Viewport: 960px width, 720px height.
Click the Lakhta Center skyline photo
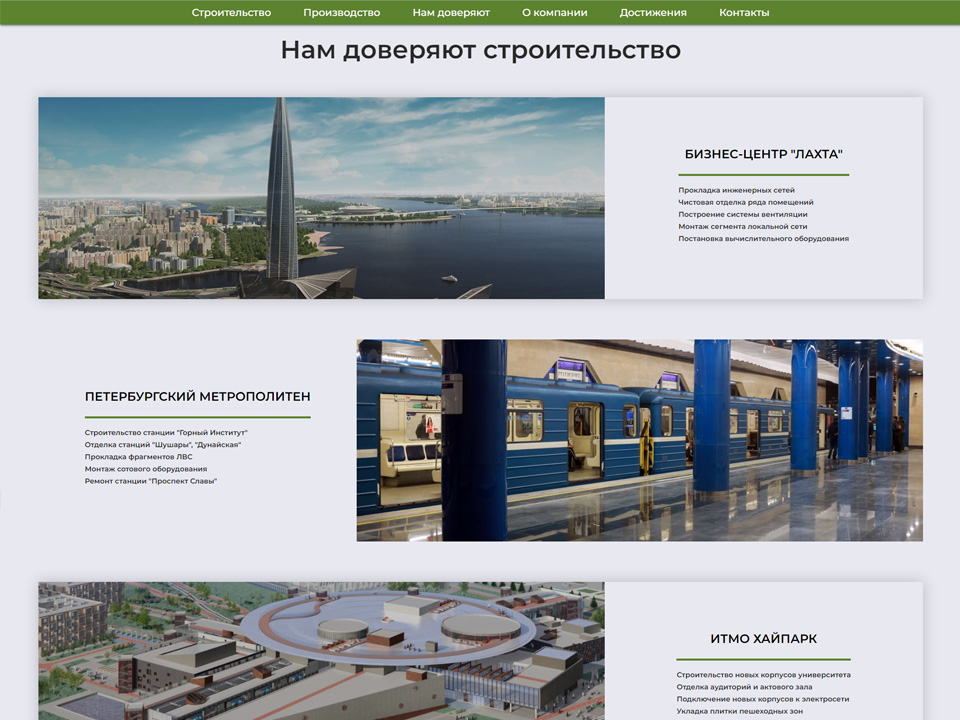(x=321, y=198)
